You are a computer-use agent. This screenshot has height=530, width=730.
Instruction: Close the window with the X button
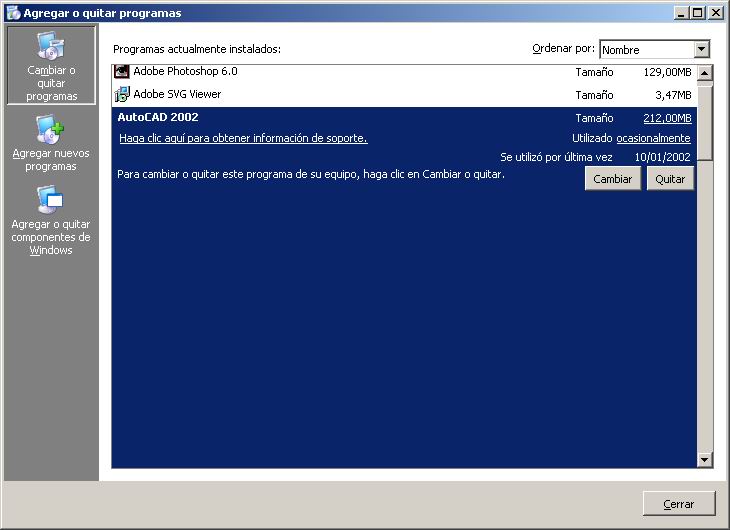716,13
